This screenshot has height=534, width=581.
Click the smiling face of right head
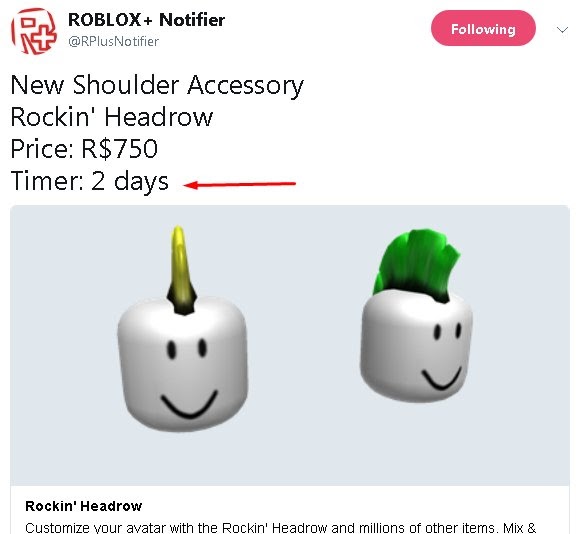(x=443, y=356)
